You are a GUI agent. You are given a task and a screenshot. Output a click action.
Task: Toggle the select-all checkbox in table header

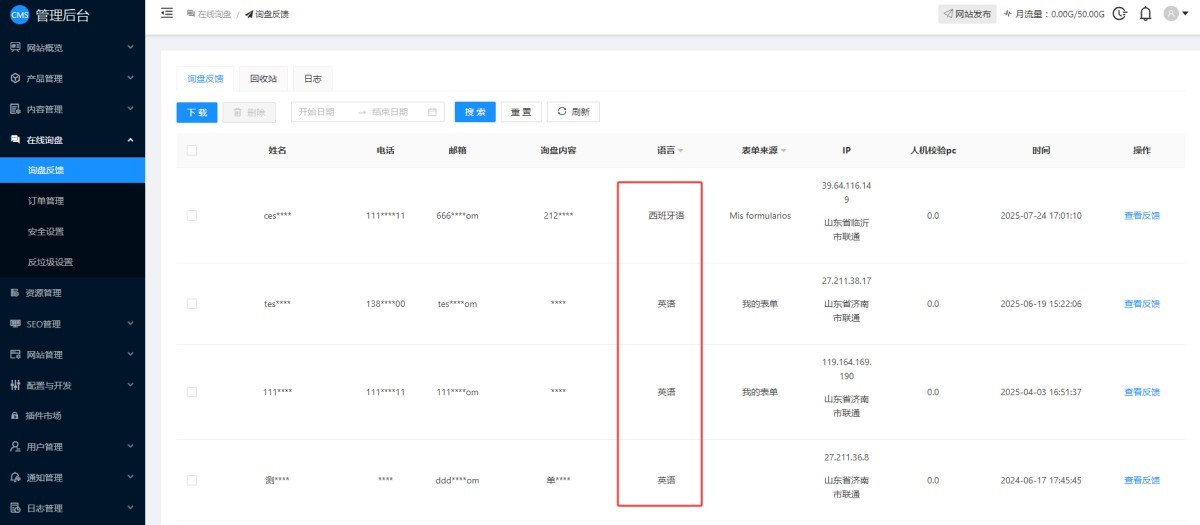192,150
